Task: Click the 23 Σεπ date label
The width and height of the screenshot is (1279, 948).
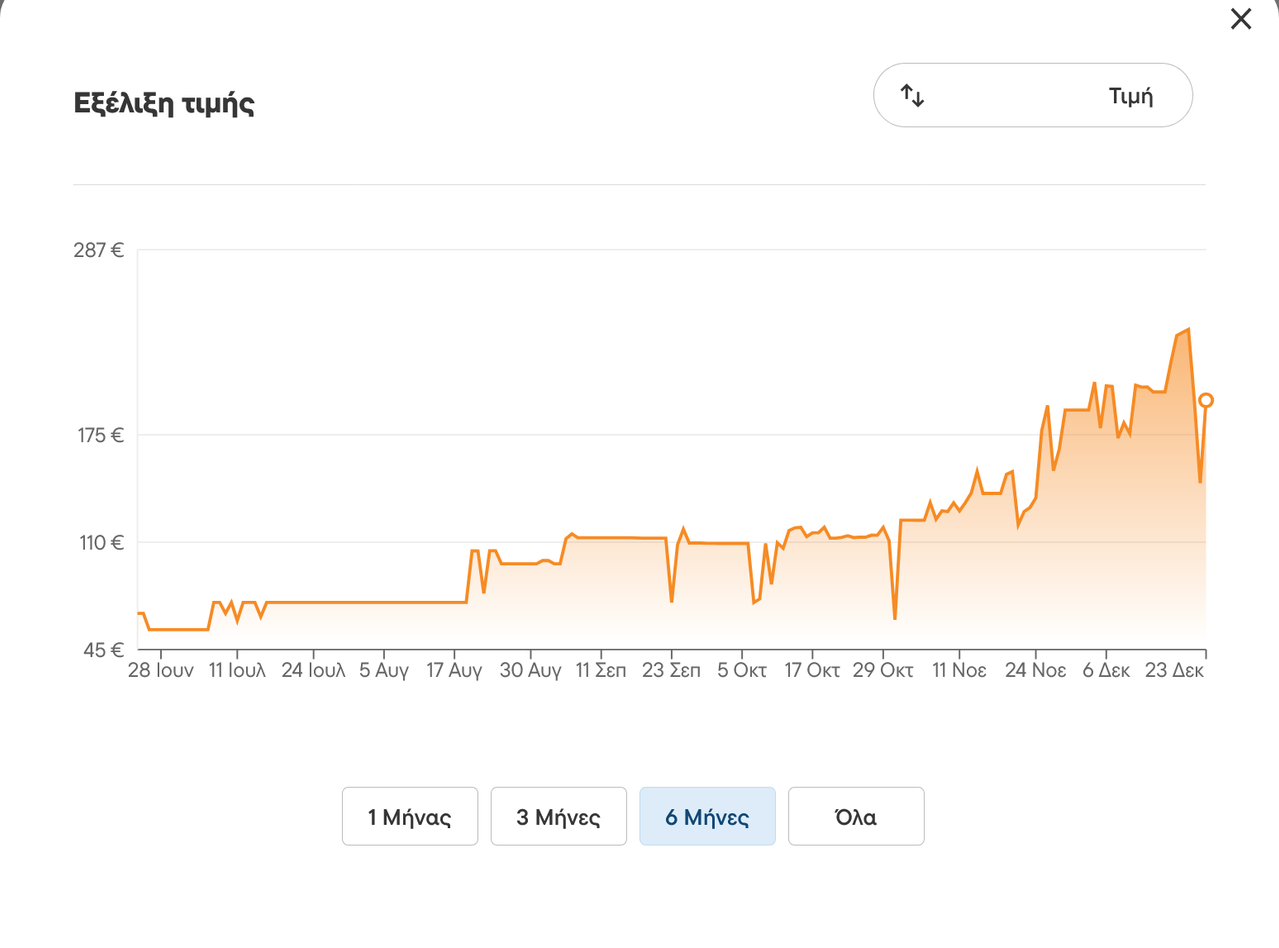Action: pyautogui.click(x=671, y=671)
